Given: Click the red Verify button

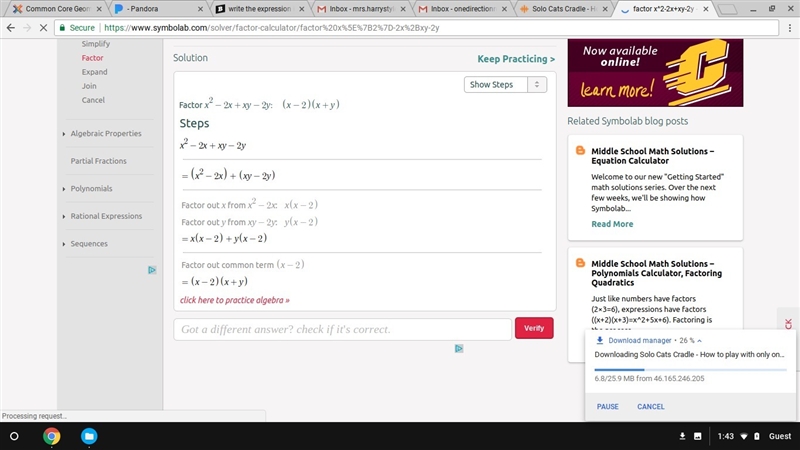Looking at the screenshot, I should tap(534, 328).
